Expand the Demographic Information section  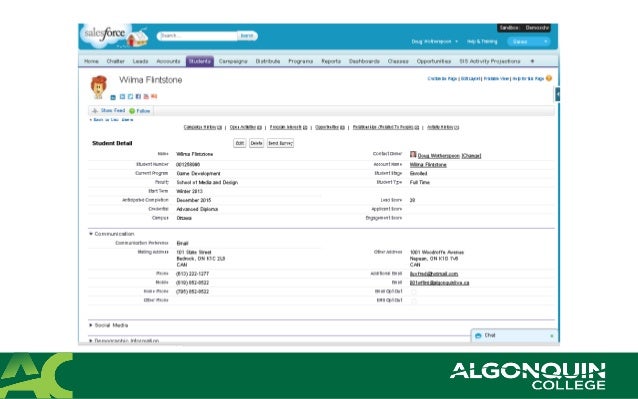pos(91,341)
